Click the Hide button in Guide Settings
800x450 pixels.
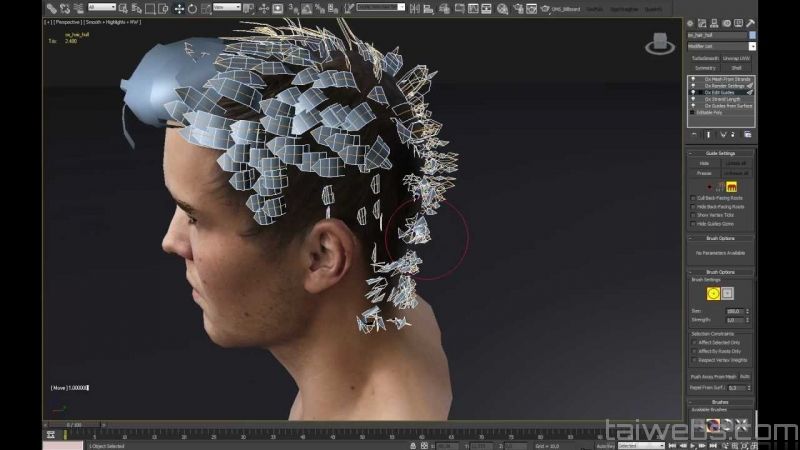click(704, 163)
